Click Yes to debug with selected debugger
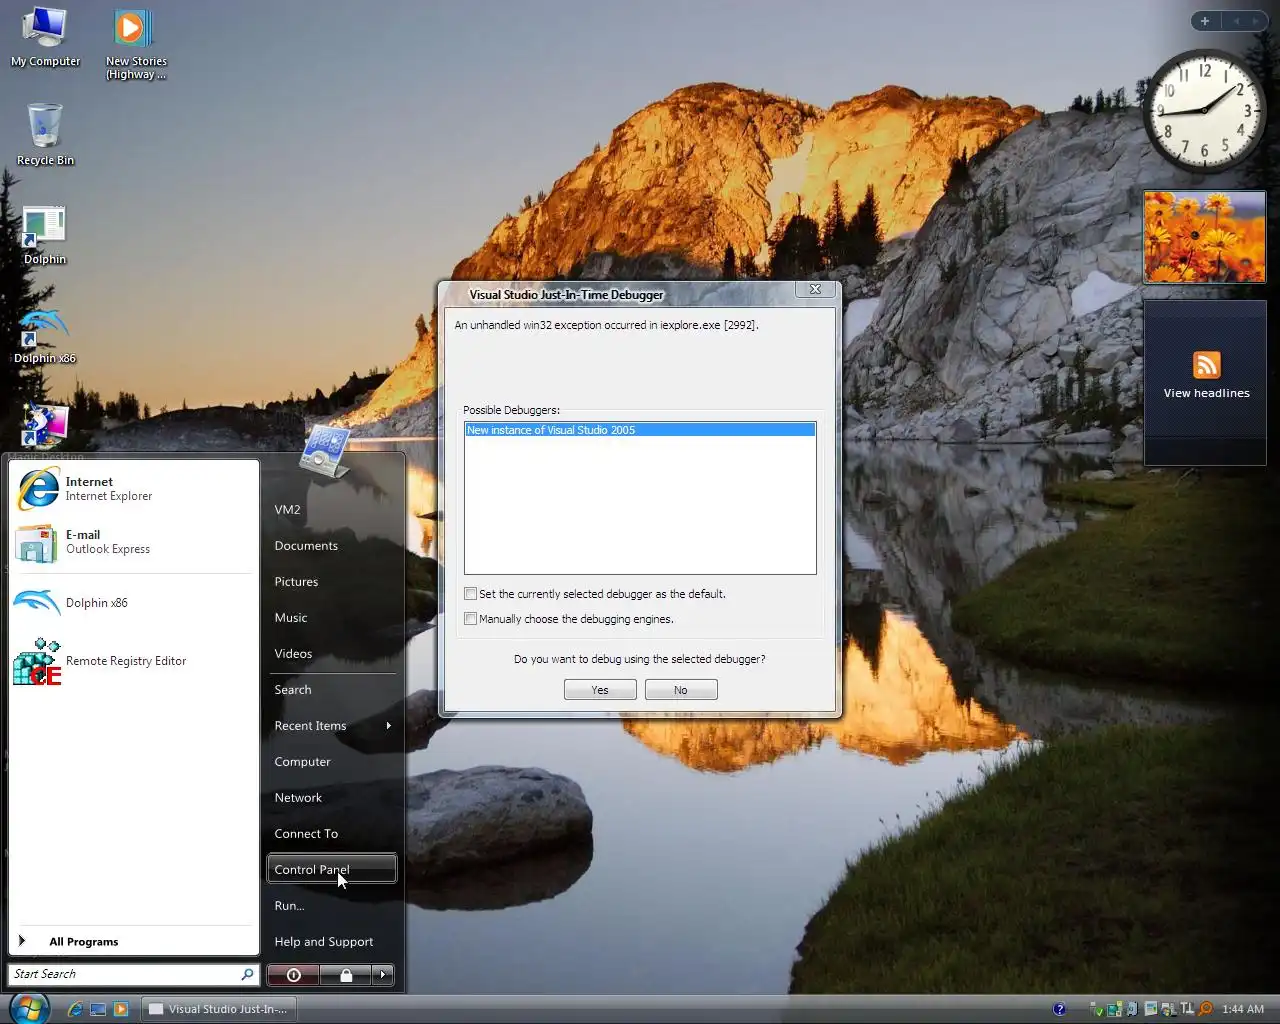Image resolution: width=1280 pixels, height=1024 pixels. pyautogui.click(x=600, y=690)
